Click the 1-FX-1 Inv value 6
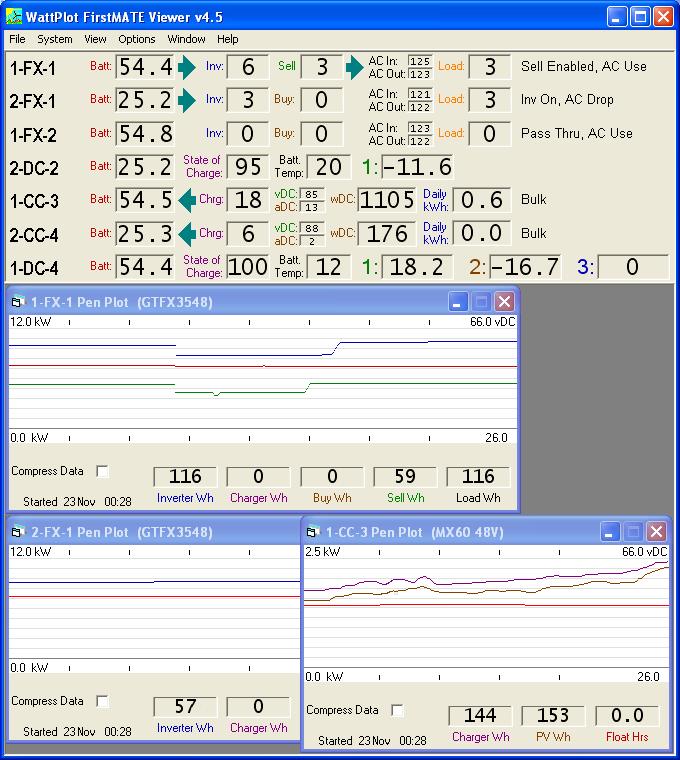This screenshot has height=760, width=680. point(248,67)
